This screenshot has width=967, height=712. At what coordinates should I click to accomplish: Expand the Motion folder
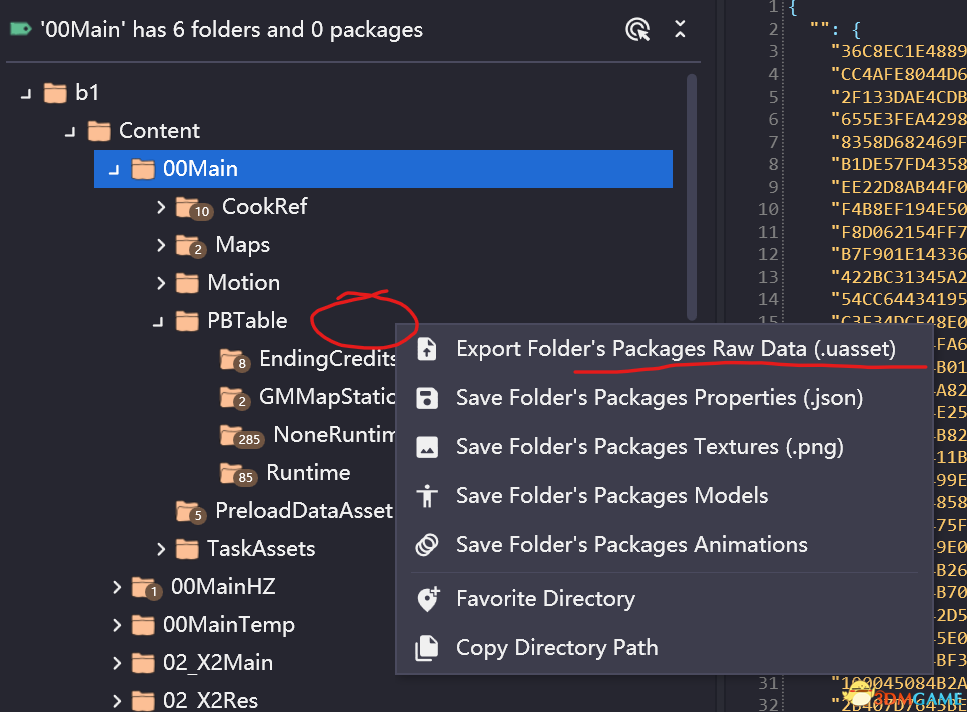161,282
